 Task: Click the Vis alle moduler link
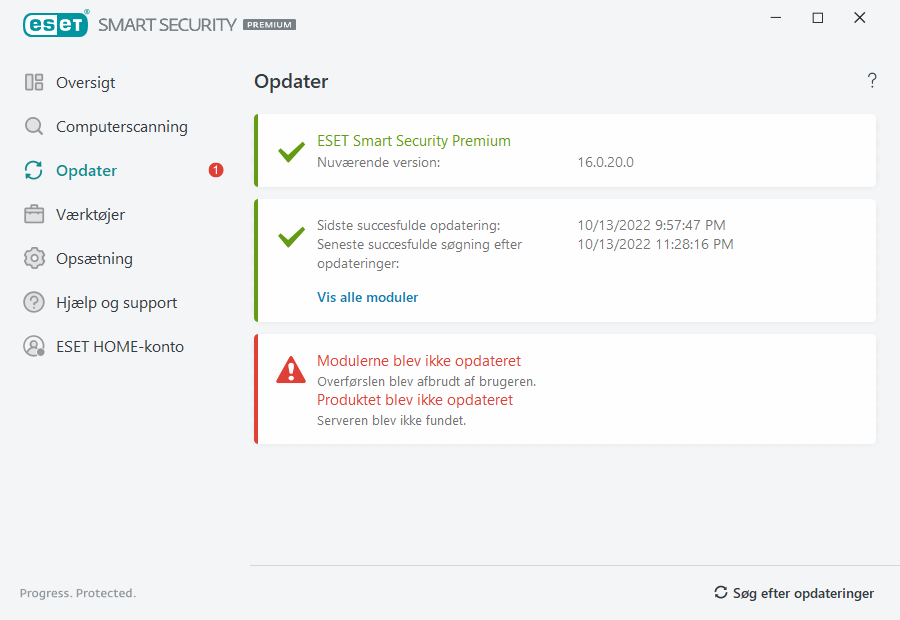[x=367, y=297]
